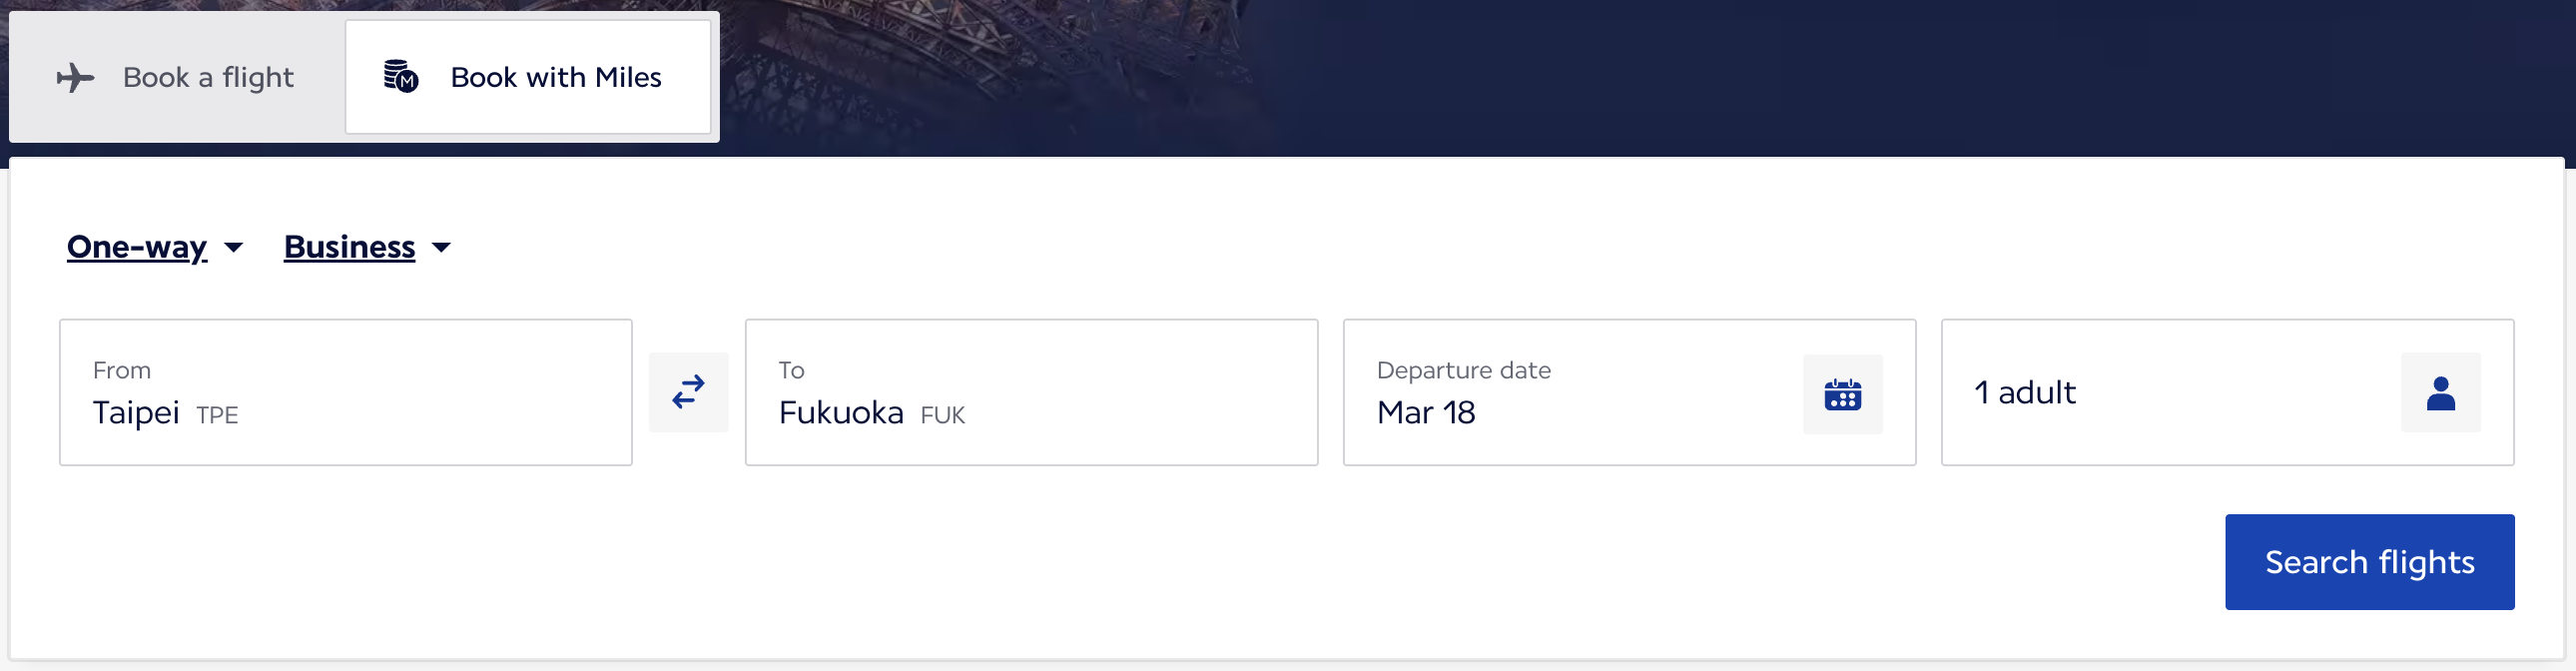2576x671 pixels.
Task: Click the airplane icon on Book a flight
Action: (75, 78)
